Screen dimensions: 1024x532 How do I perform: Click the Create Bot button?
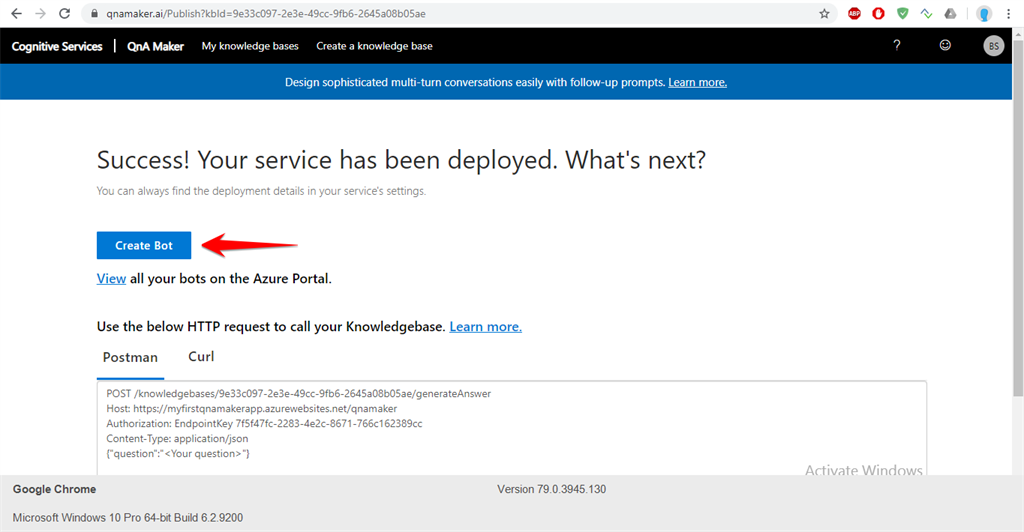coord(144,245)
